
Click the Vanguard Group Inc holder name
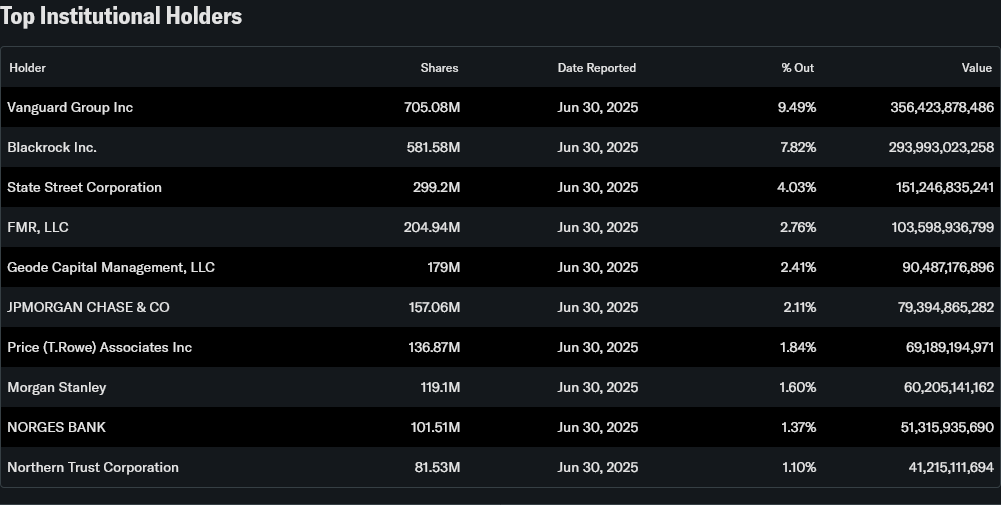click(x=70, y=107)
